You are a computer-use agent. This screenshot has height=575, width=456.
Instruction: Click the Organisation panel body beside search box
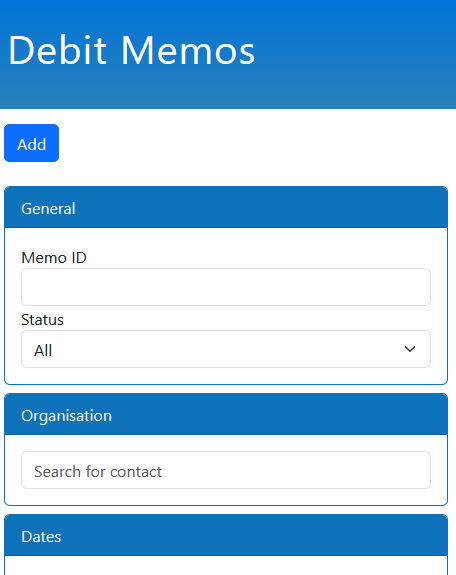click(226, 497)
